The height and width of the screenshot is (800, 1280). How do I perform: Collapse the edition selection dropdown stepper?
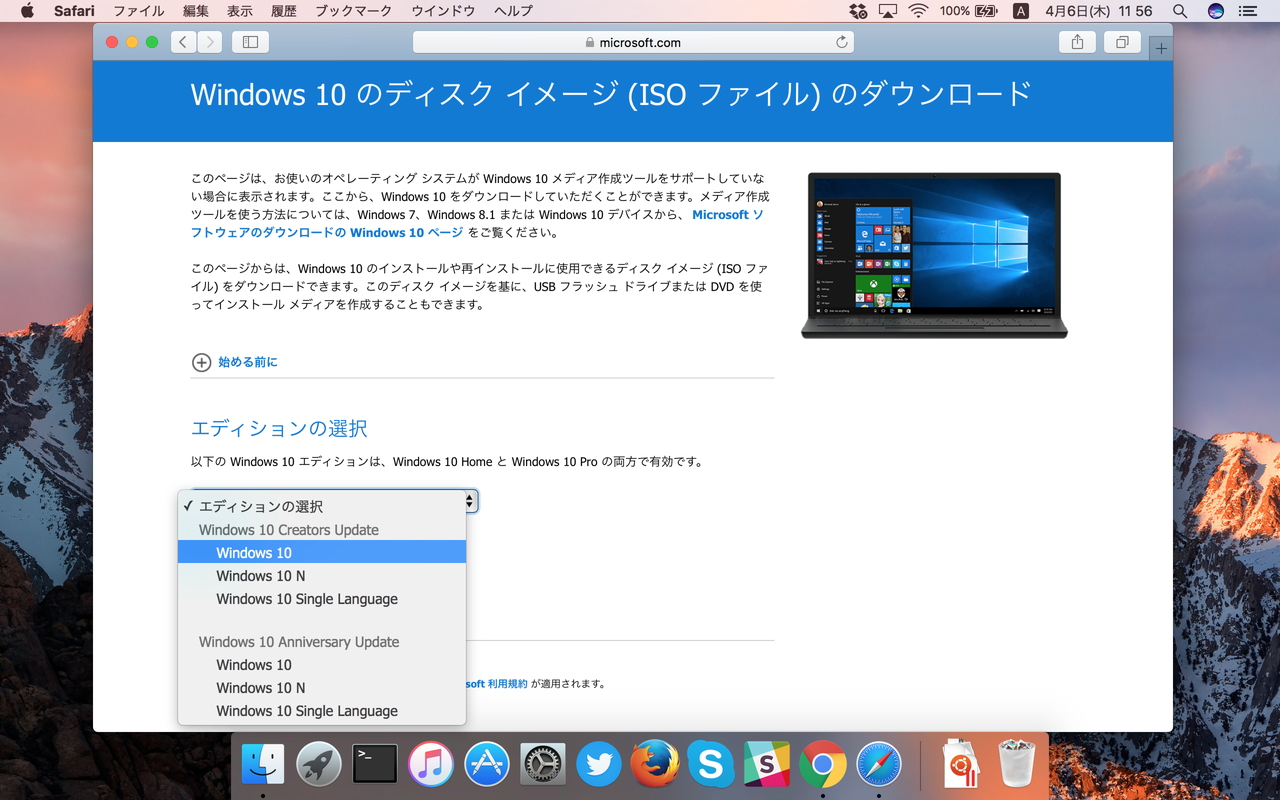469,501
